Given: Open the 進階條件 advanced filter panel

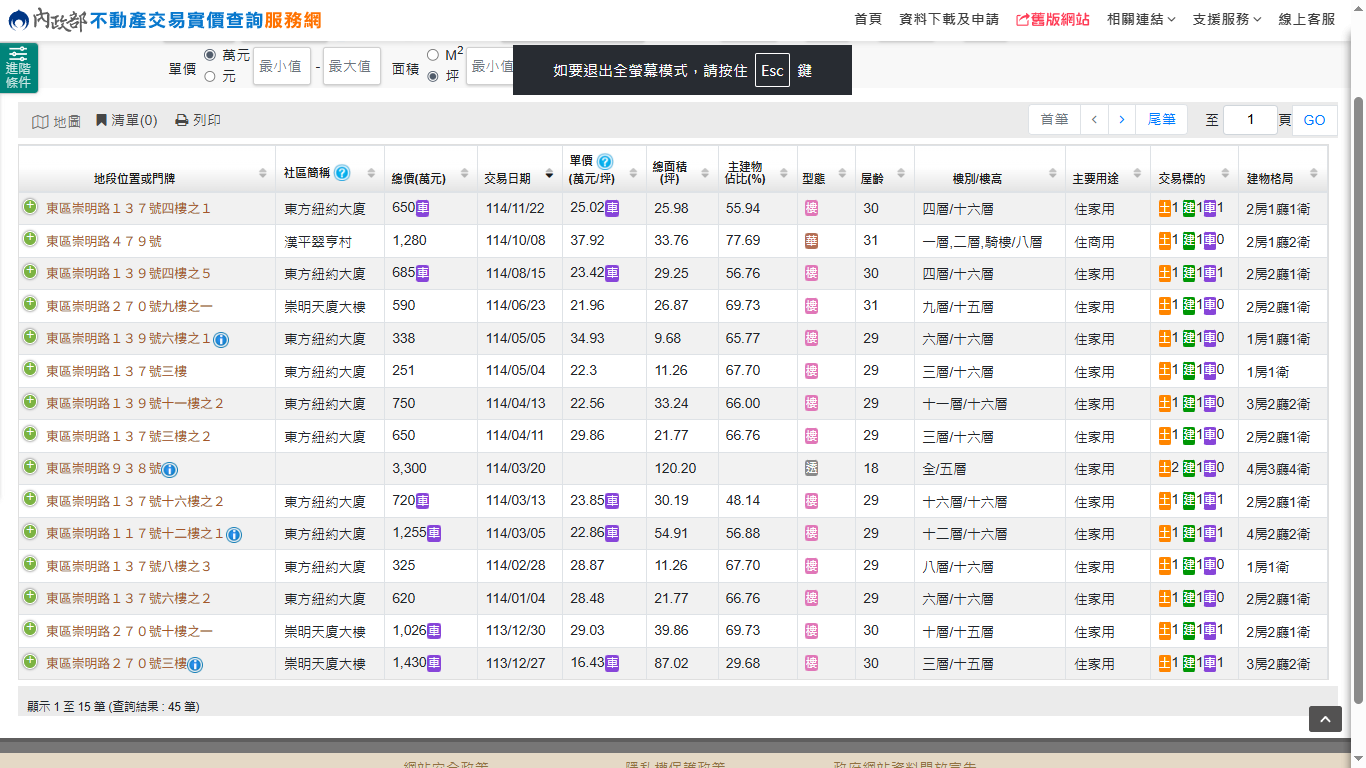Looking at the screenshot, I should (18, 68).
